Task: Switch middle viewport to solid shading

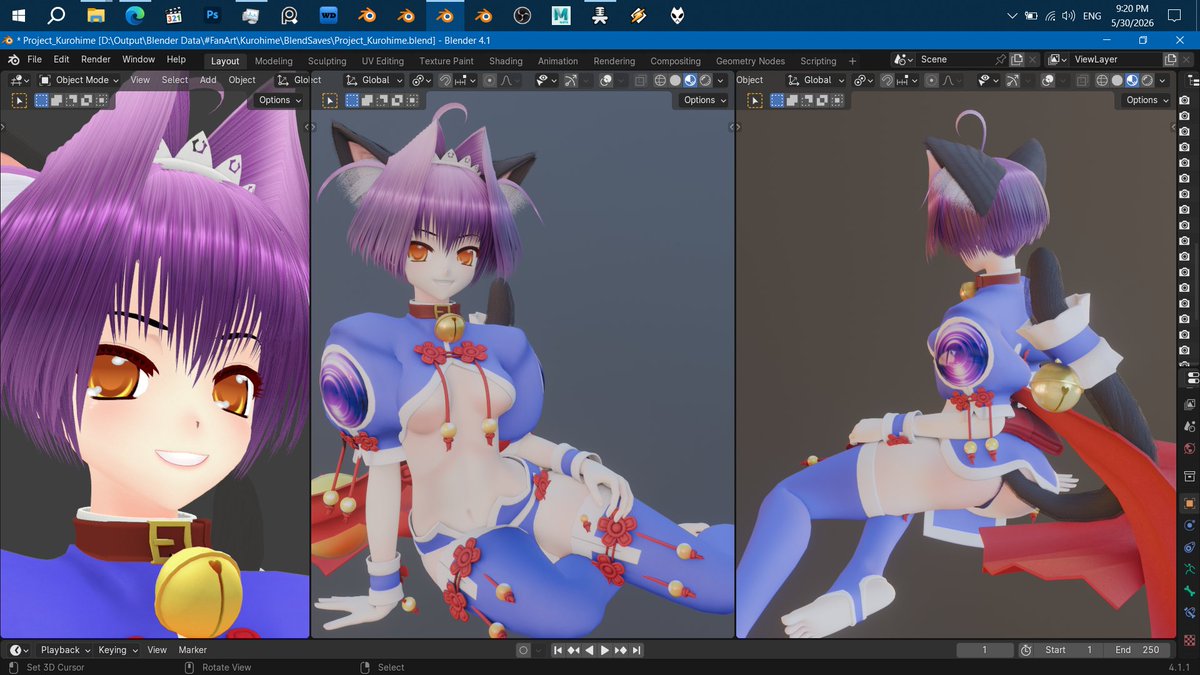Action: pos(675,80)
